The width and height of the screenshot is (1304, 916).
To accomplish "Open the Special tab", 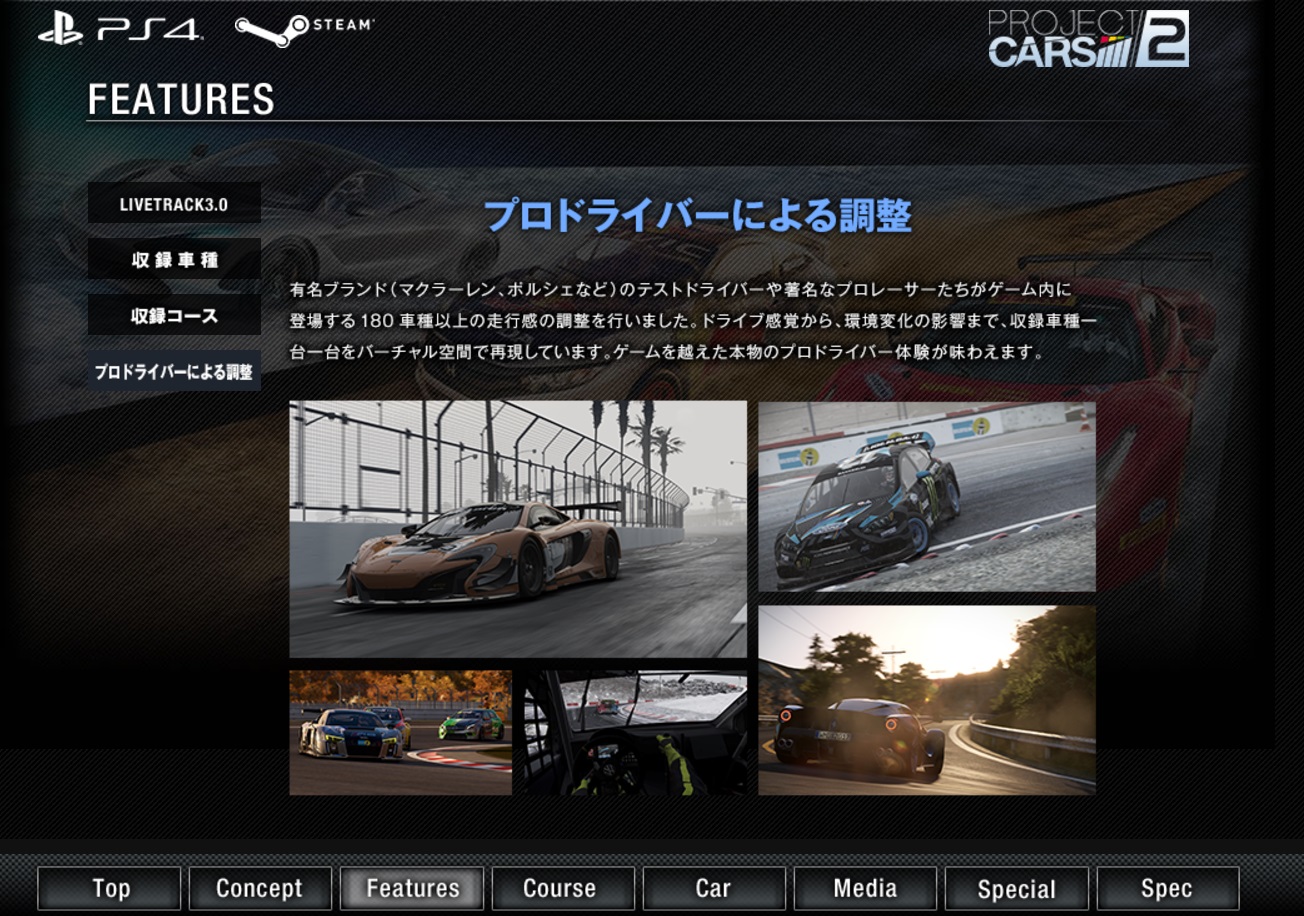I will [x=1016, y=888].
